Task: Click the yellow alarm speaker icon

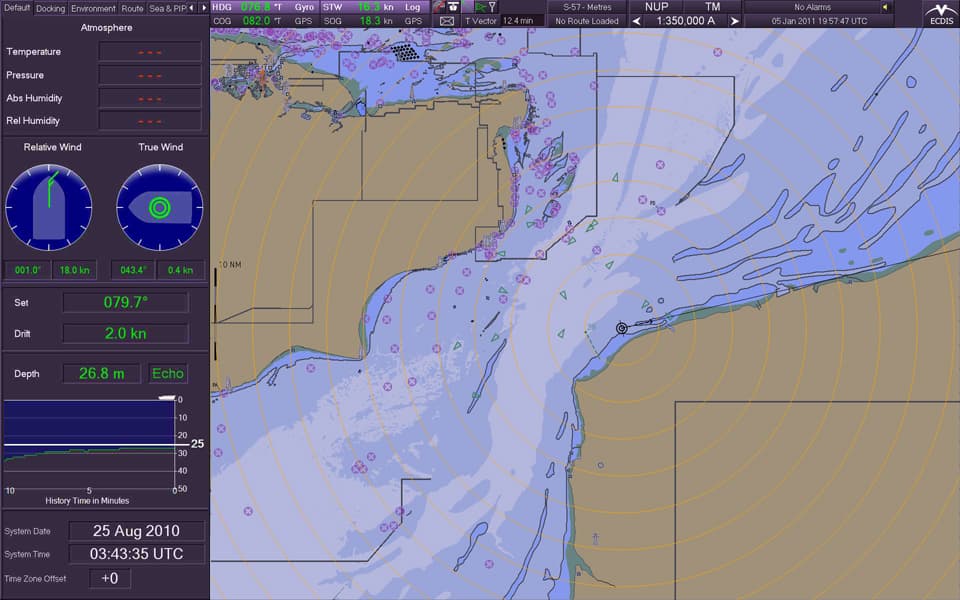Action: (x=885, y=7)
